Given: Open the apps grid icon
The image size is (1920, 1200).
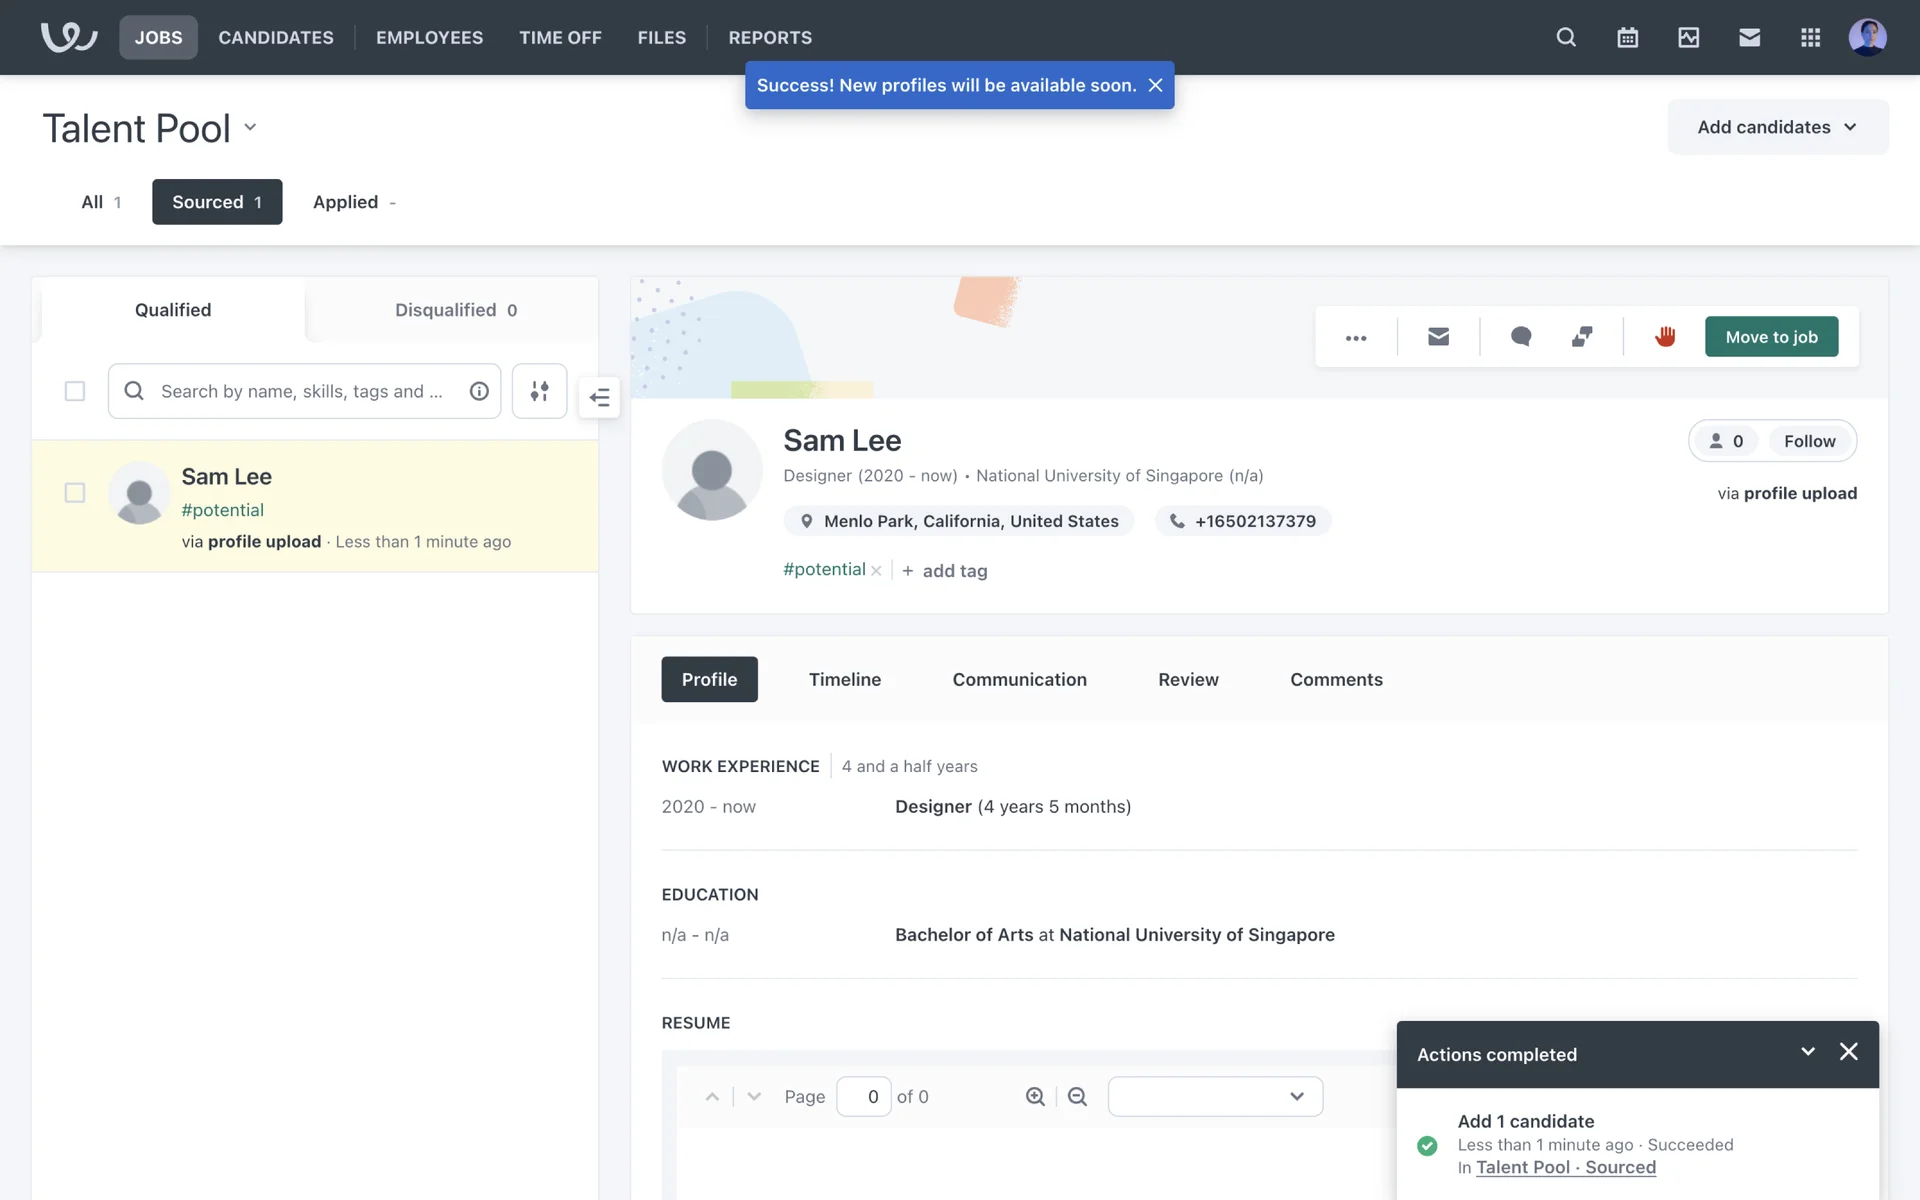Looking at the screenshot, I should 1810,38.
